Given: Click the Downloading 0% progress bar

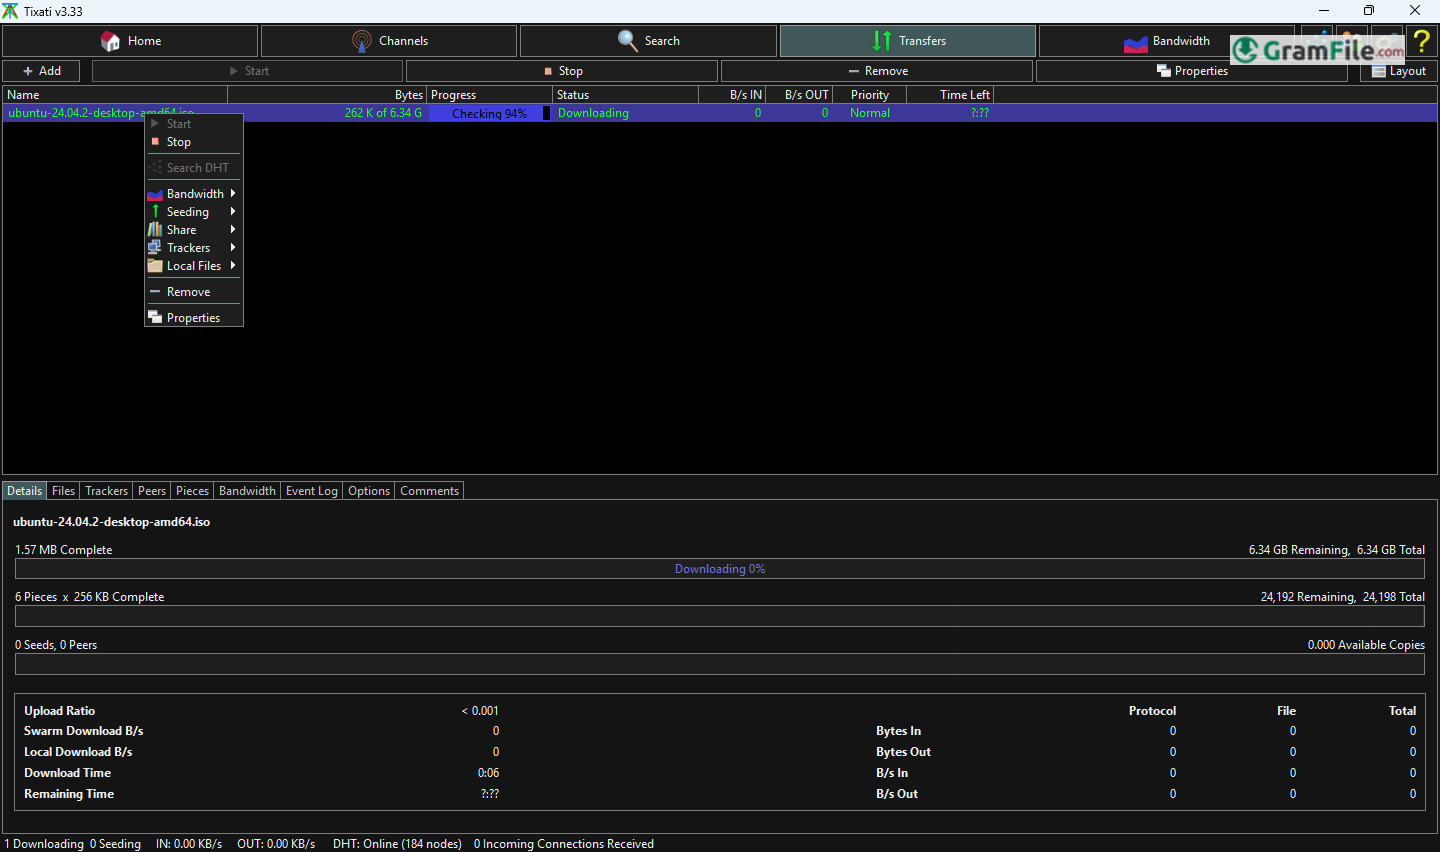Looking at the screenshot, I should (x=720, y=569).
